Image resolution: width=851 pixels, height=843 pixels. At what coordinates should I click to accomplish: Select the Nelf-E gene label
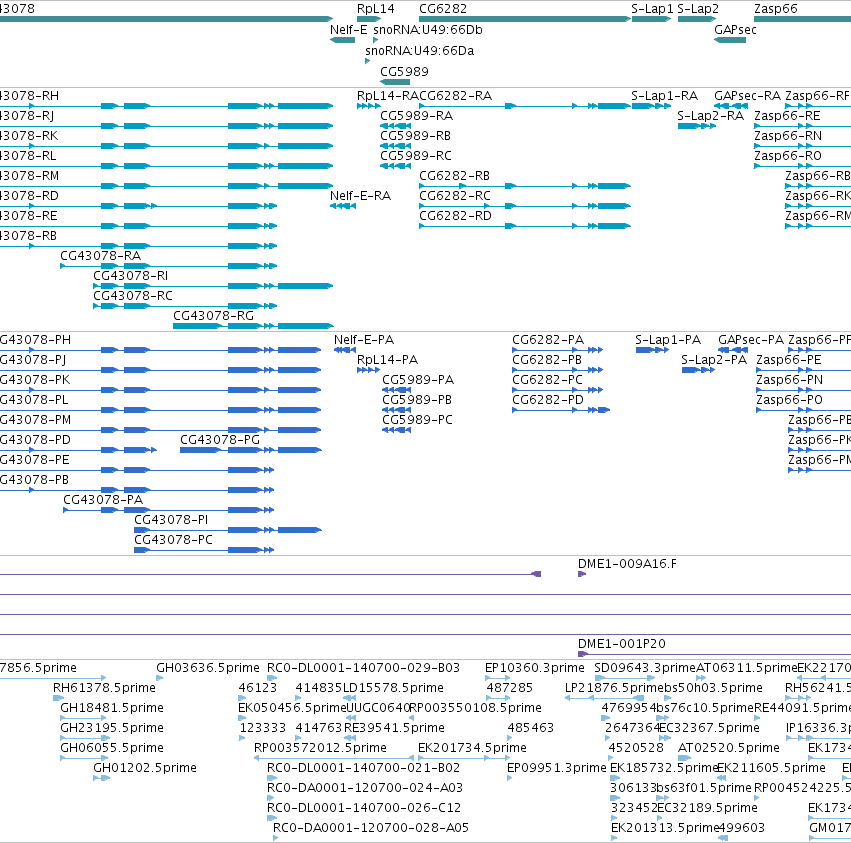click(348, 30)
